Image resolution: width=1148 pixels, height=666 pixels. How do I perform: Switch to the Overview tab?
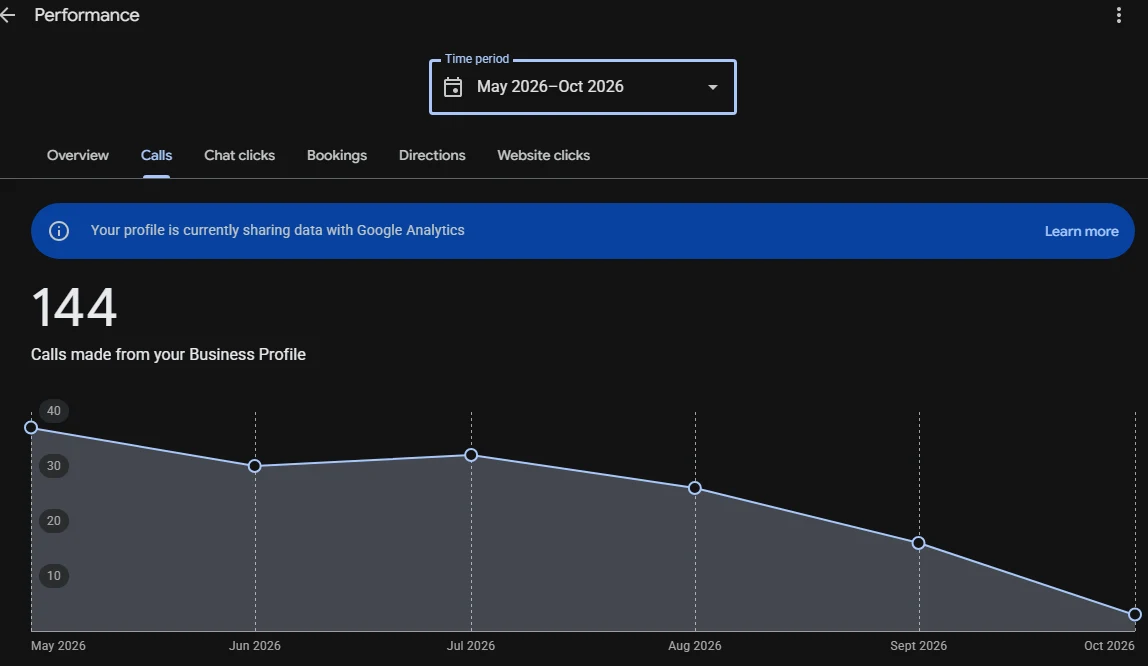pos(78,155)
